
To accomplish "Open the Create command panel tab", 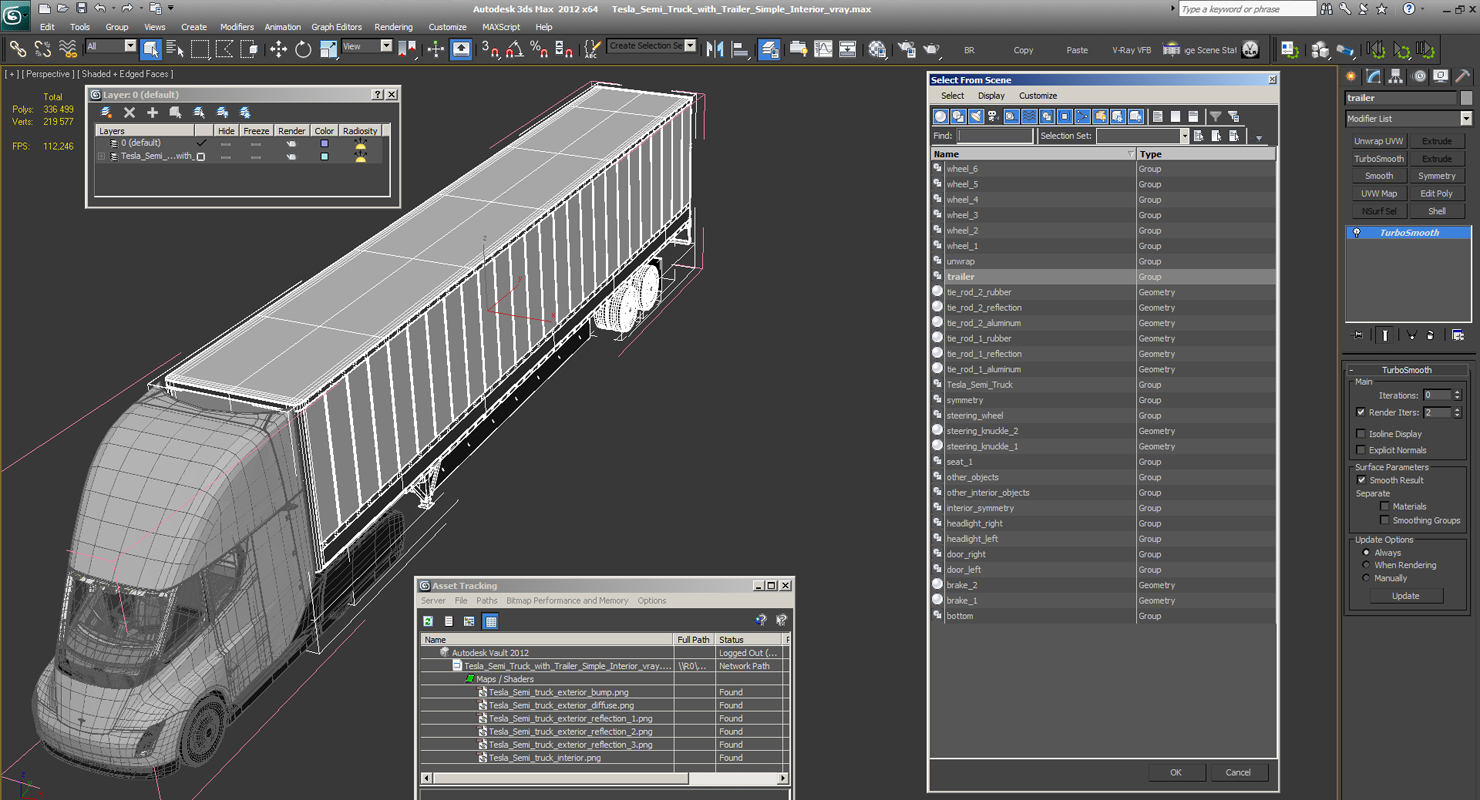I will point(1351,76).
